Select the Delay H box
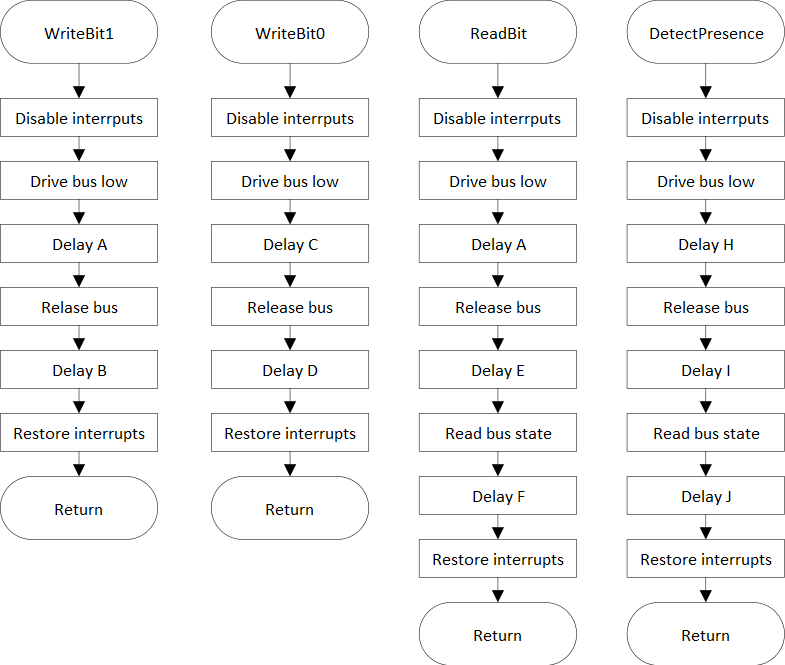 (x=706, y=244)
